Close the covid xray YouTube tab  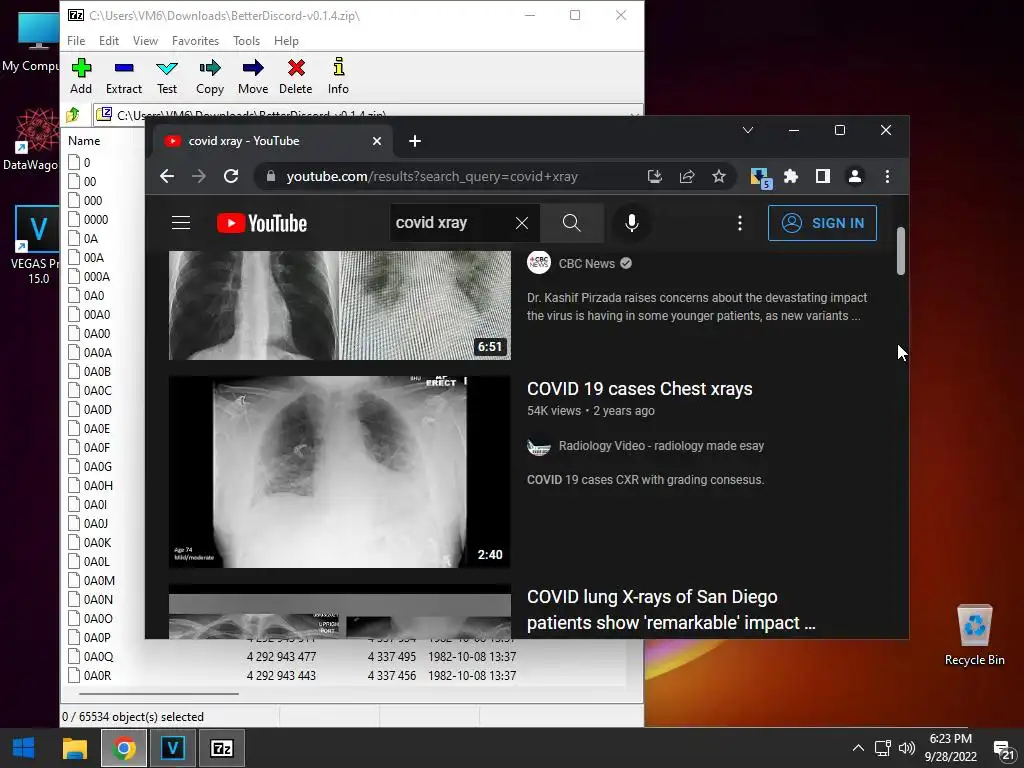click(377, 141)
